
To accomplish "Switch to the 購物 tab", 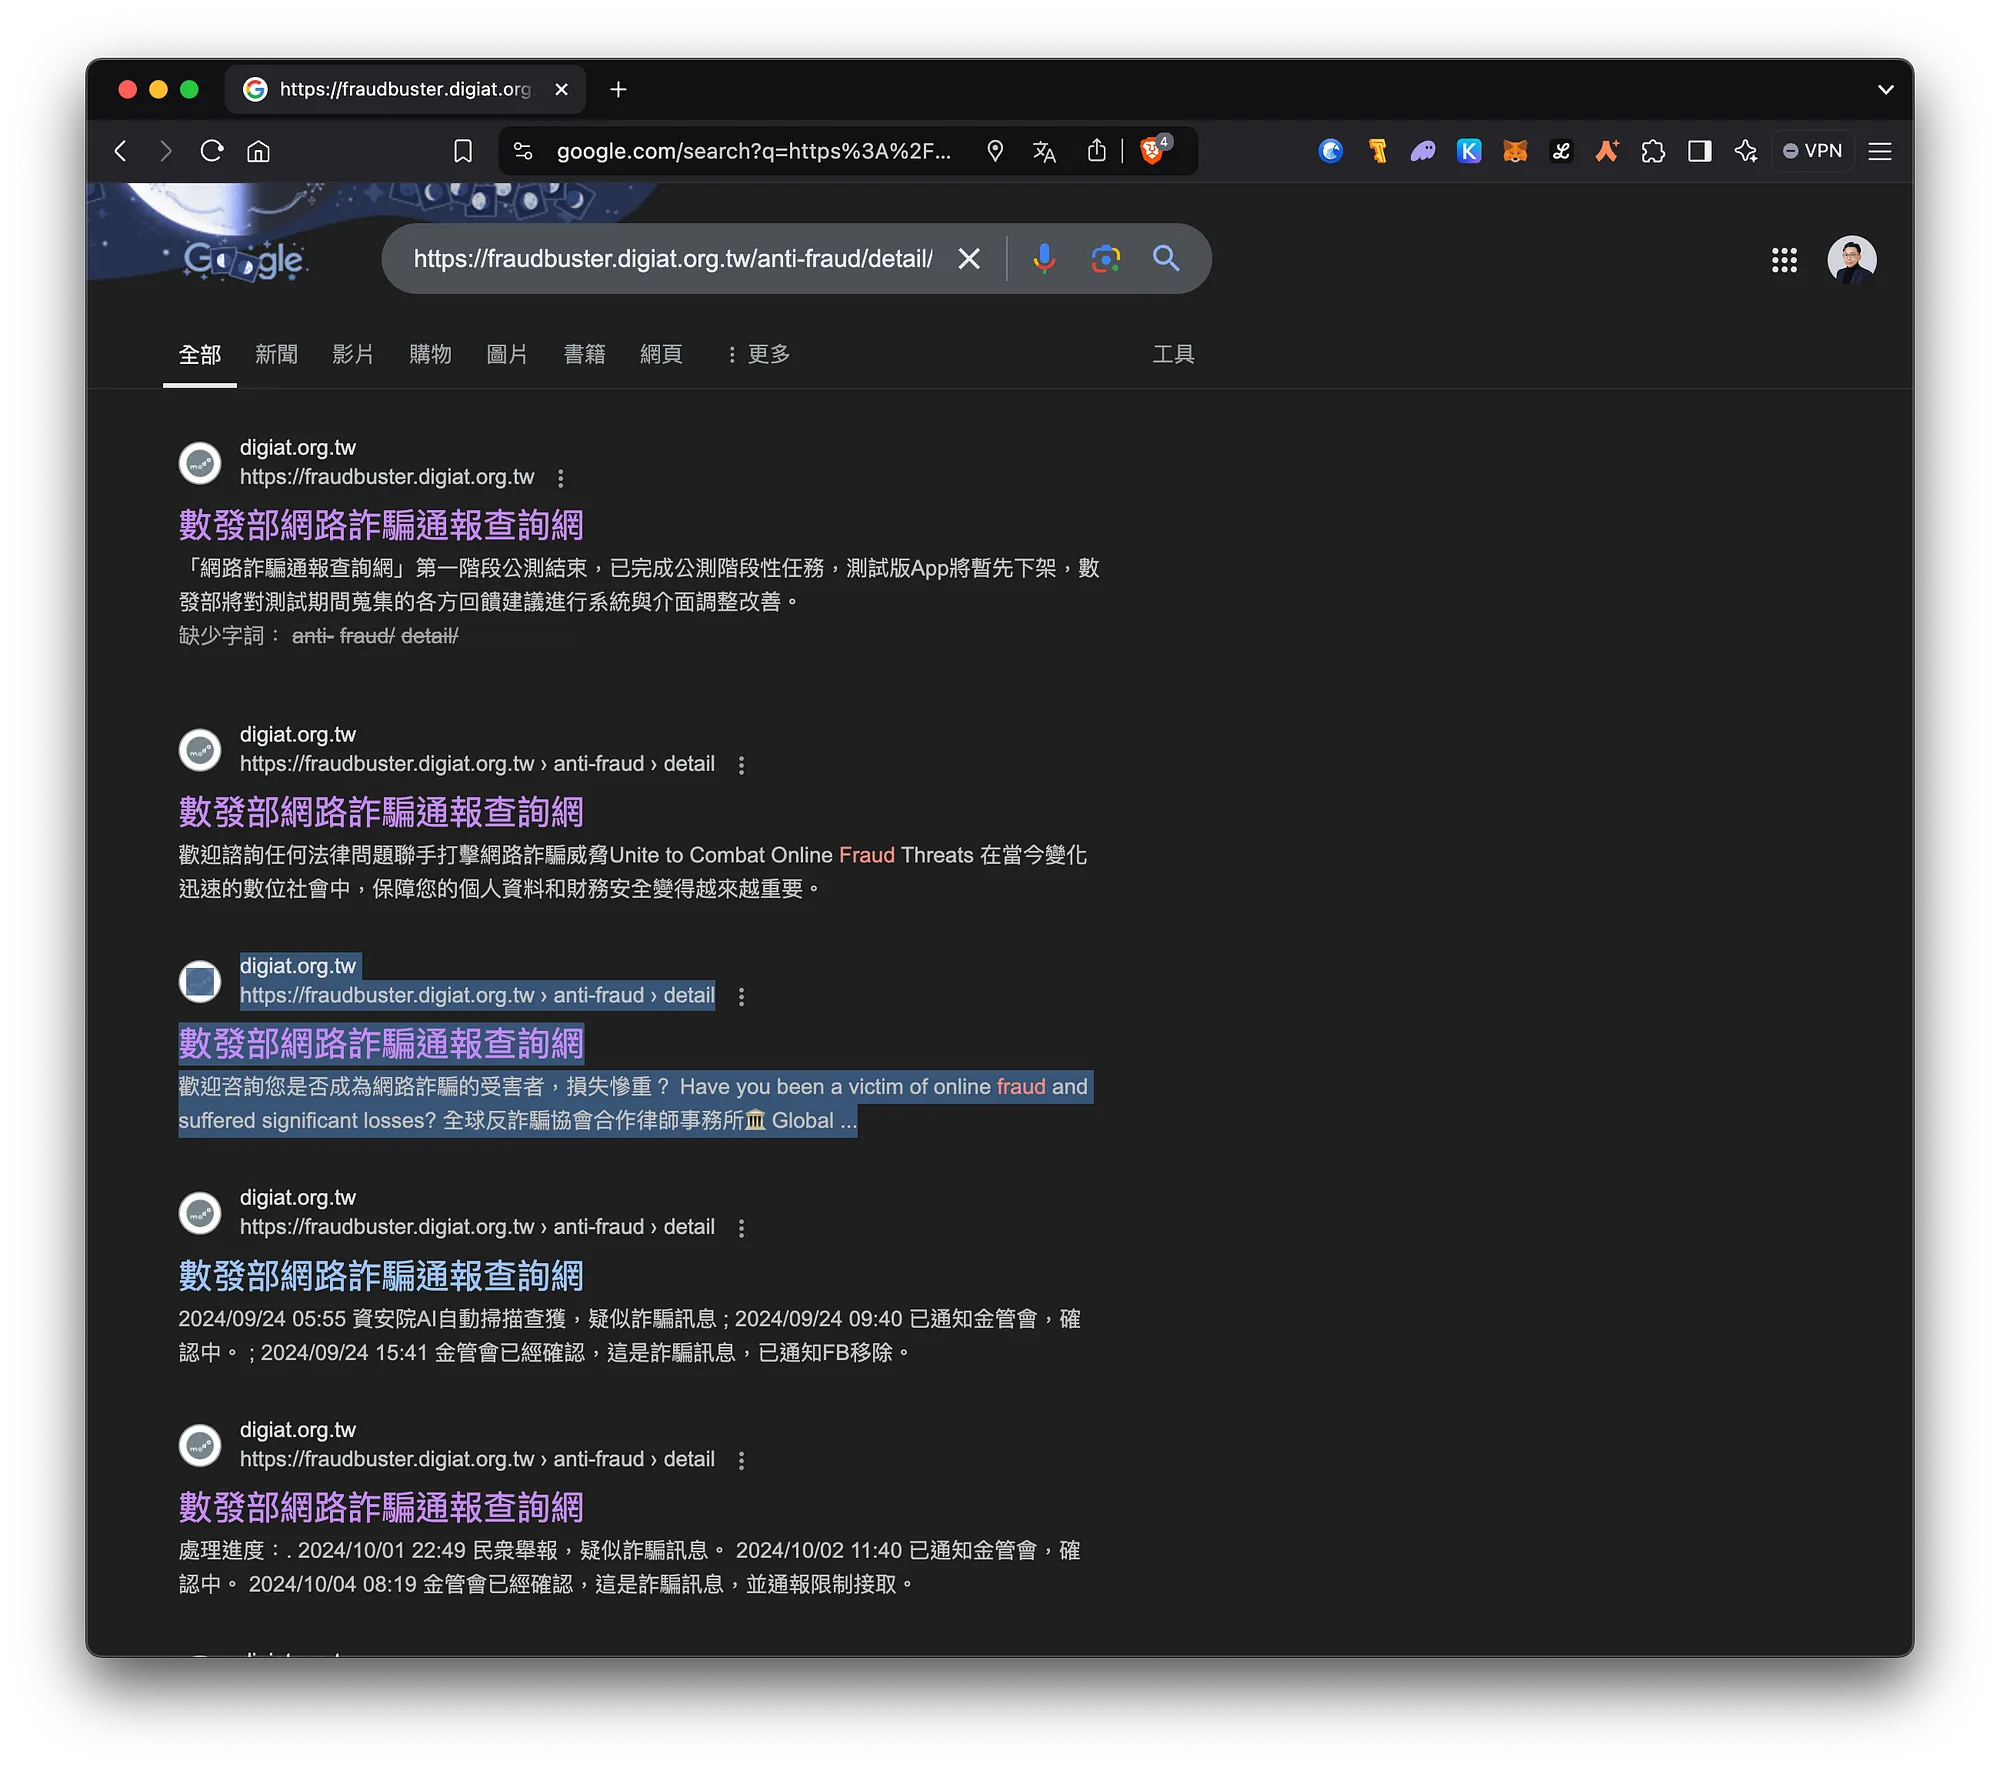I will (430, 354).
